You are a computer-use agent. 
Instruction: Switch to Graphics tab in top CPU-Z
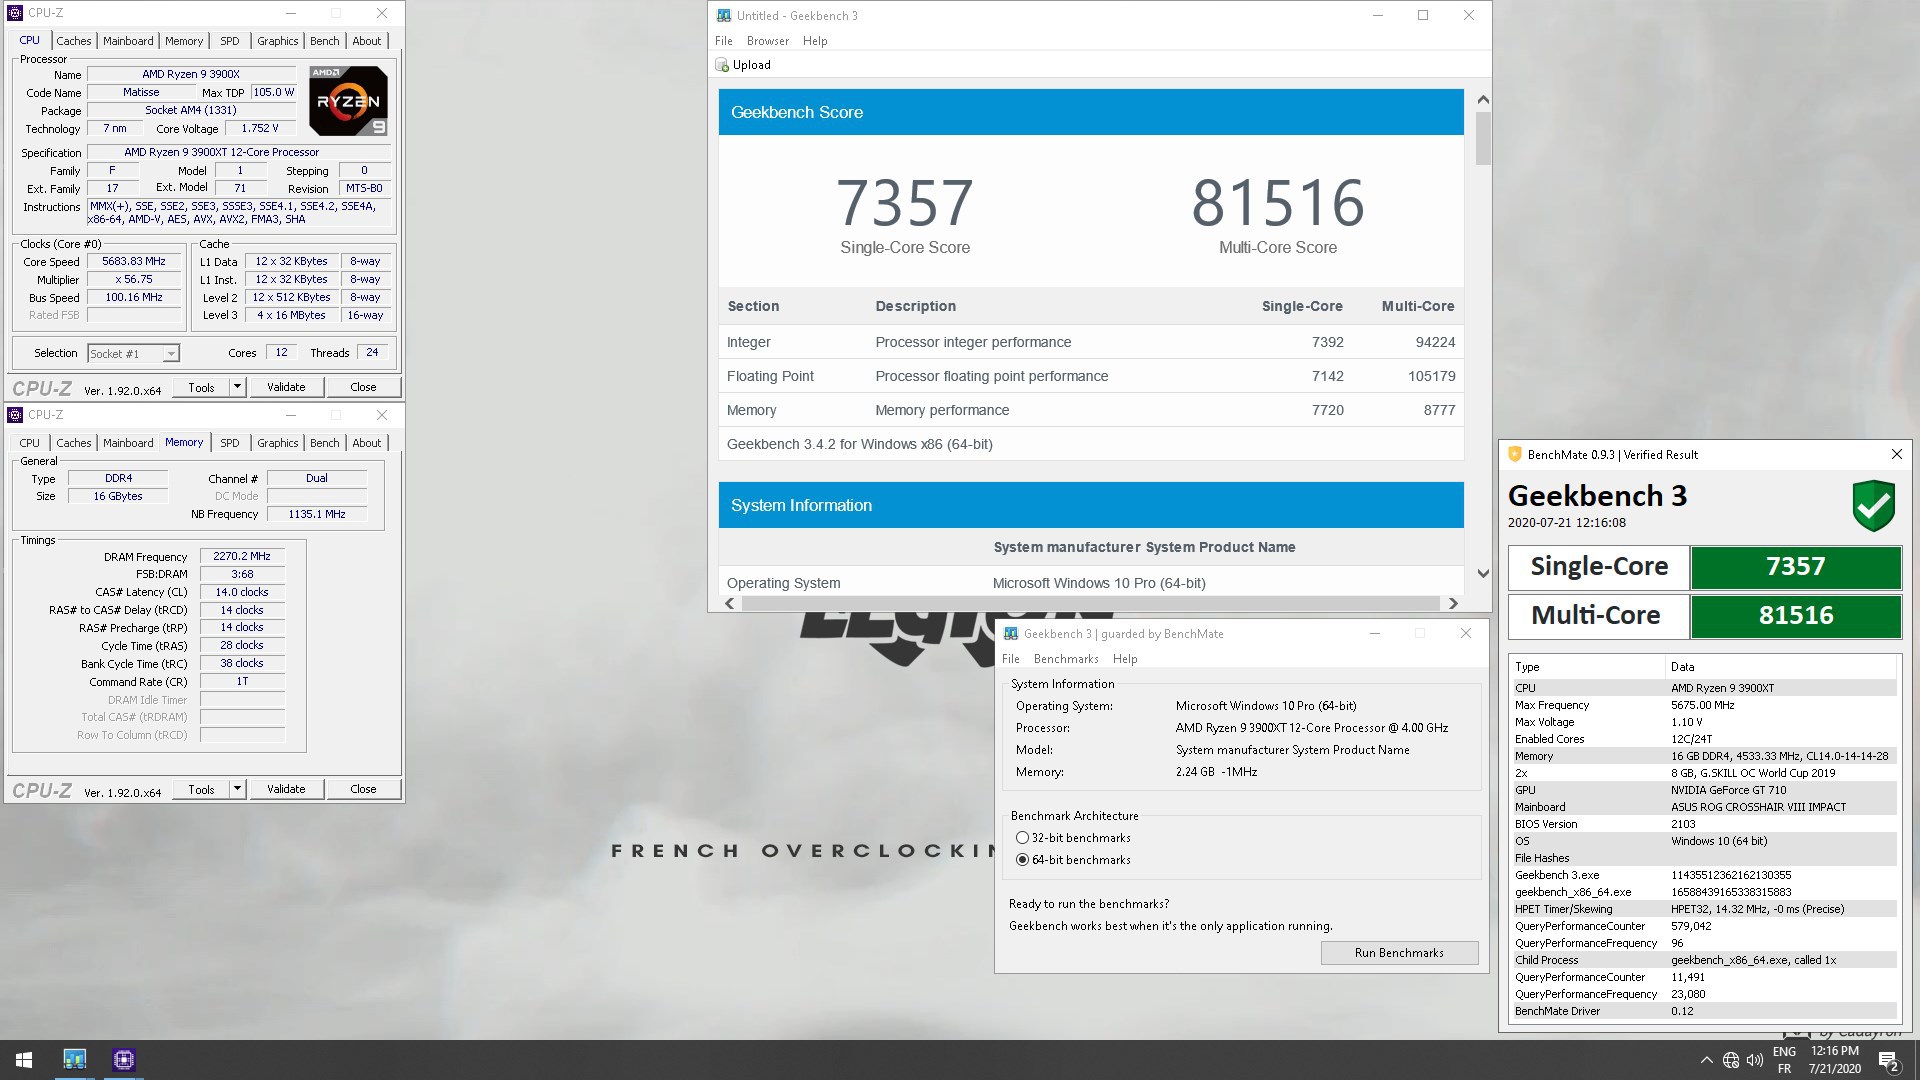(x=277, y=41)
